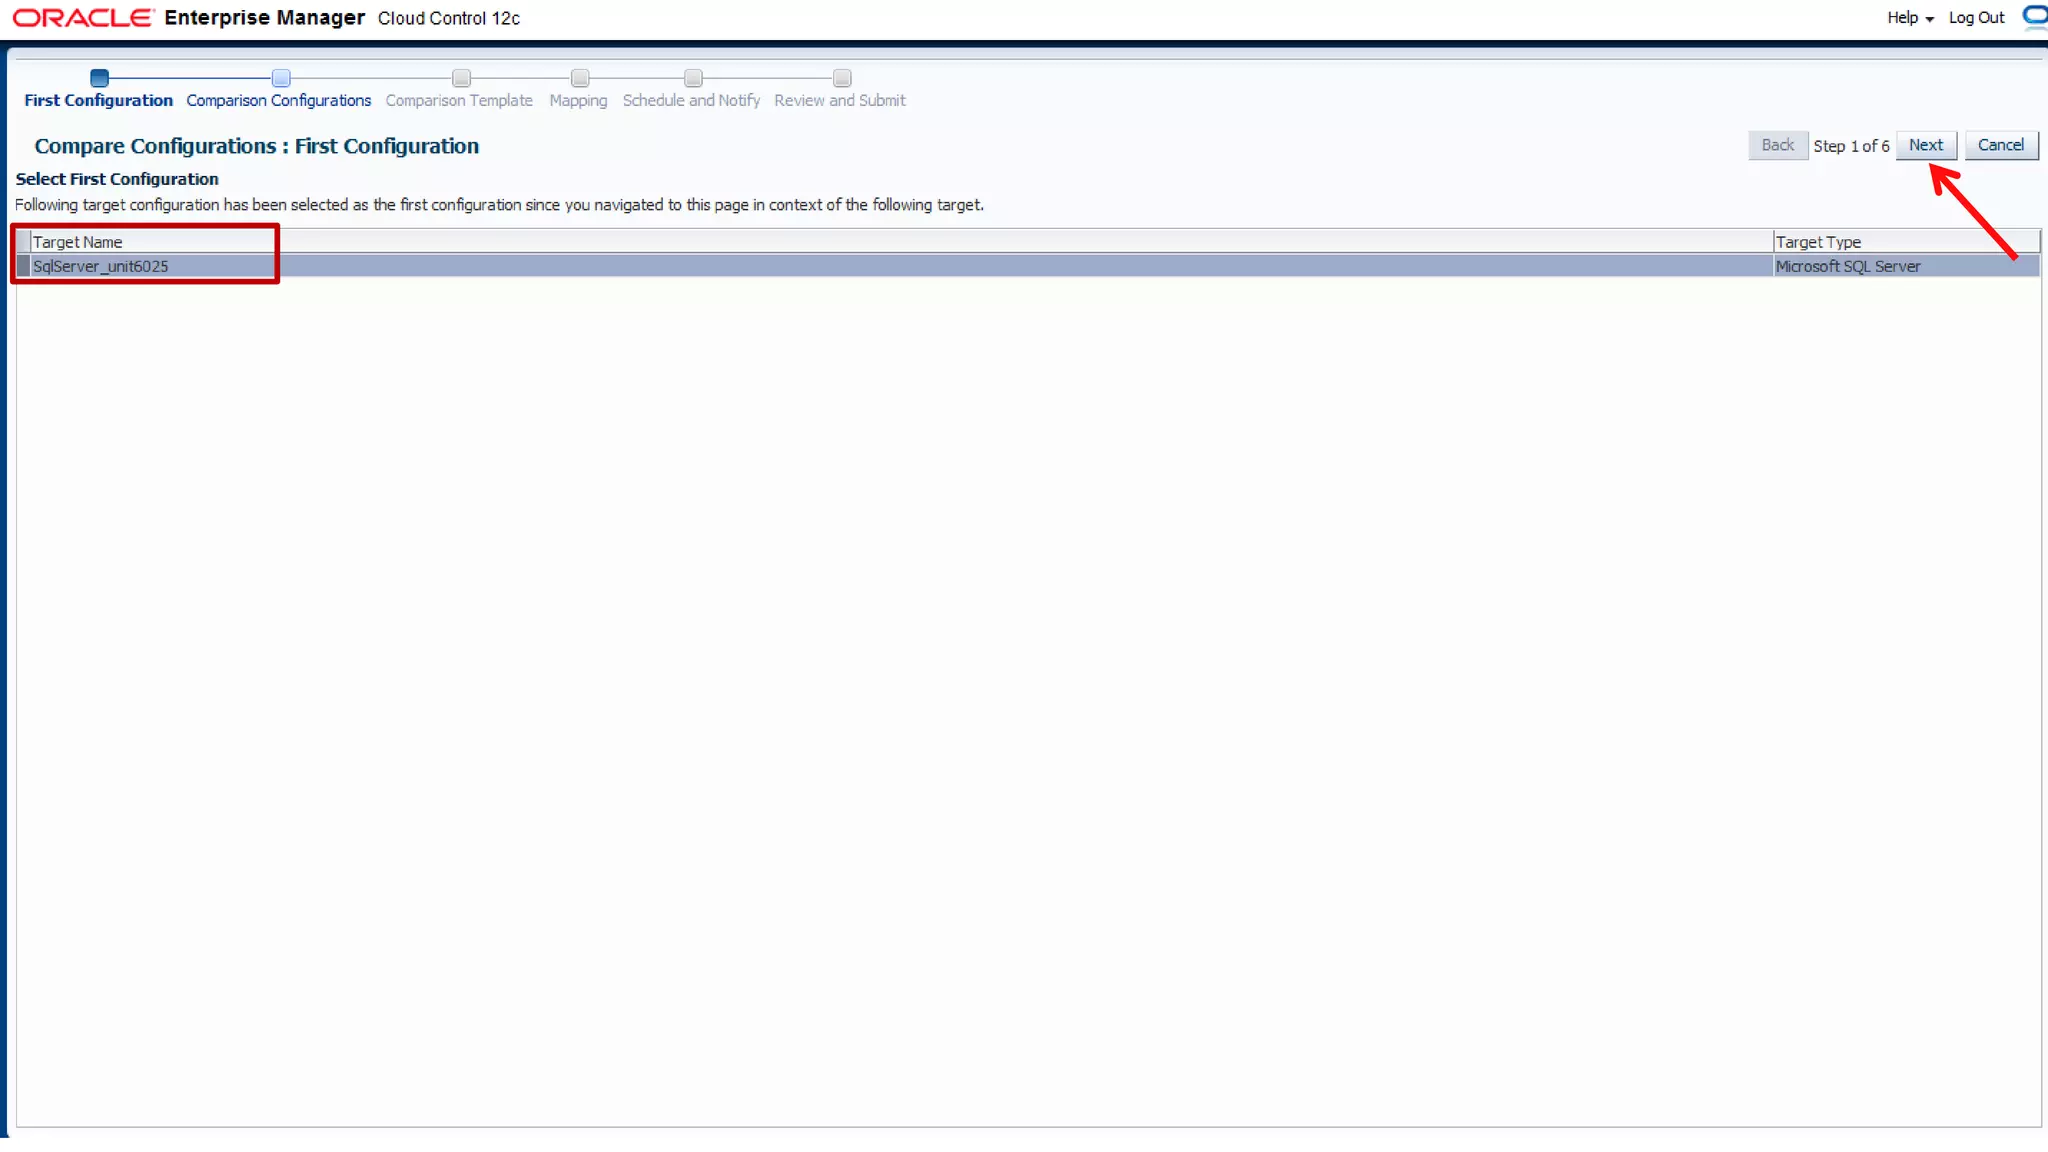Click the Enterprise Manager title text
2048x1152 pixels.
(265, 18)
